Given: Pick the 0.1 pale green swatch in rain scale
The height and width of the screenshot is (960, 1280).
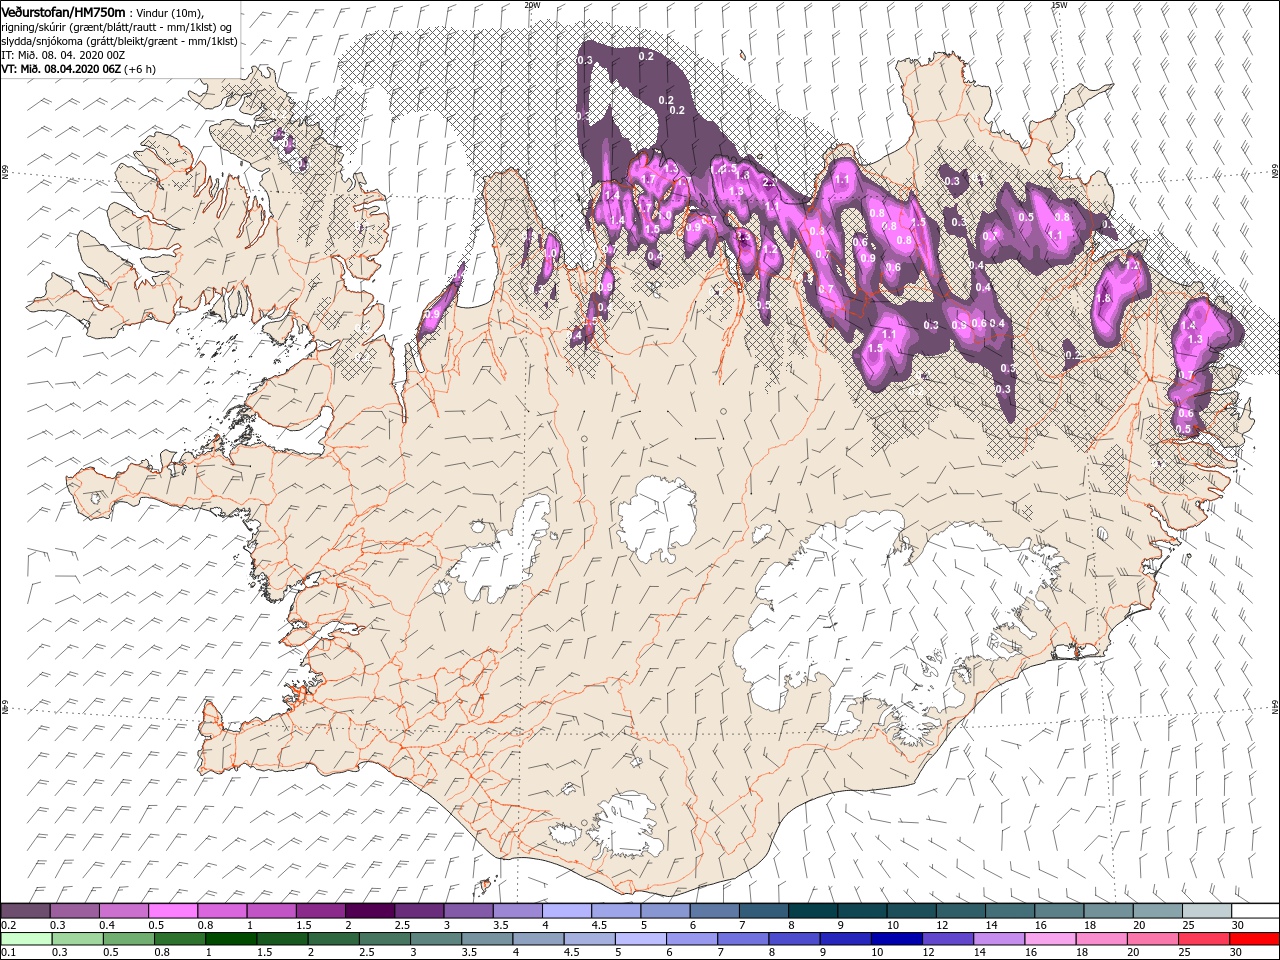Looking at the screenshot, I should [x=27, y=939].
